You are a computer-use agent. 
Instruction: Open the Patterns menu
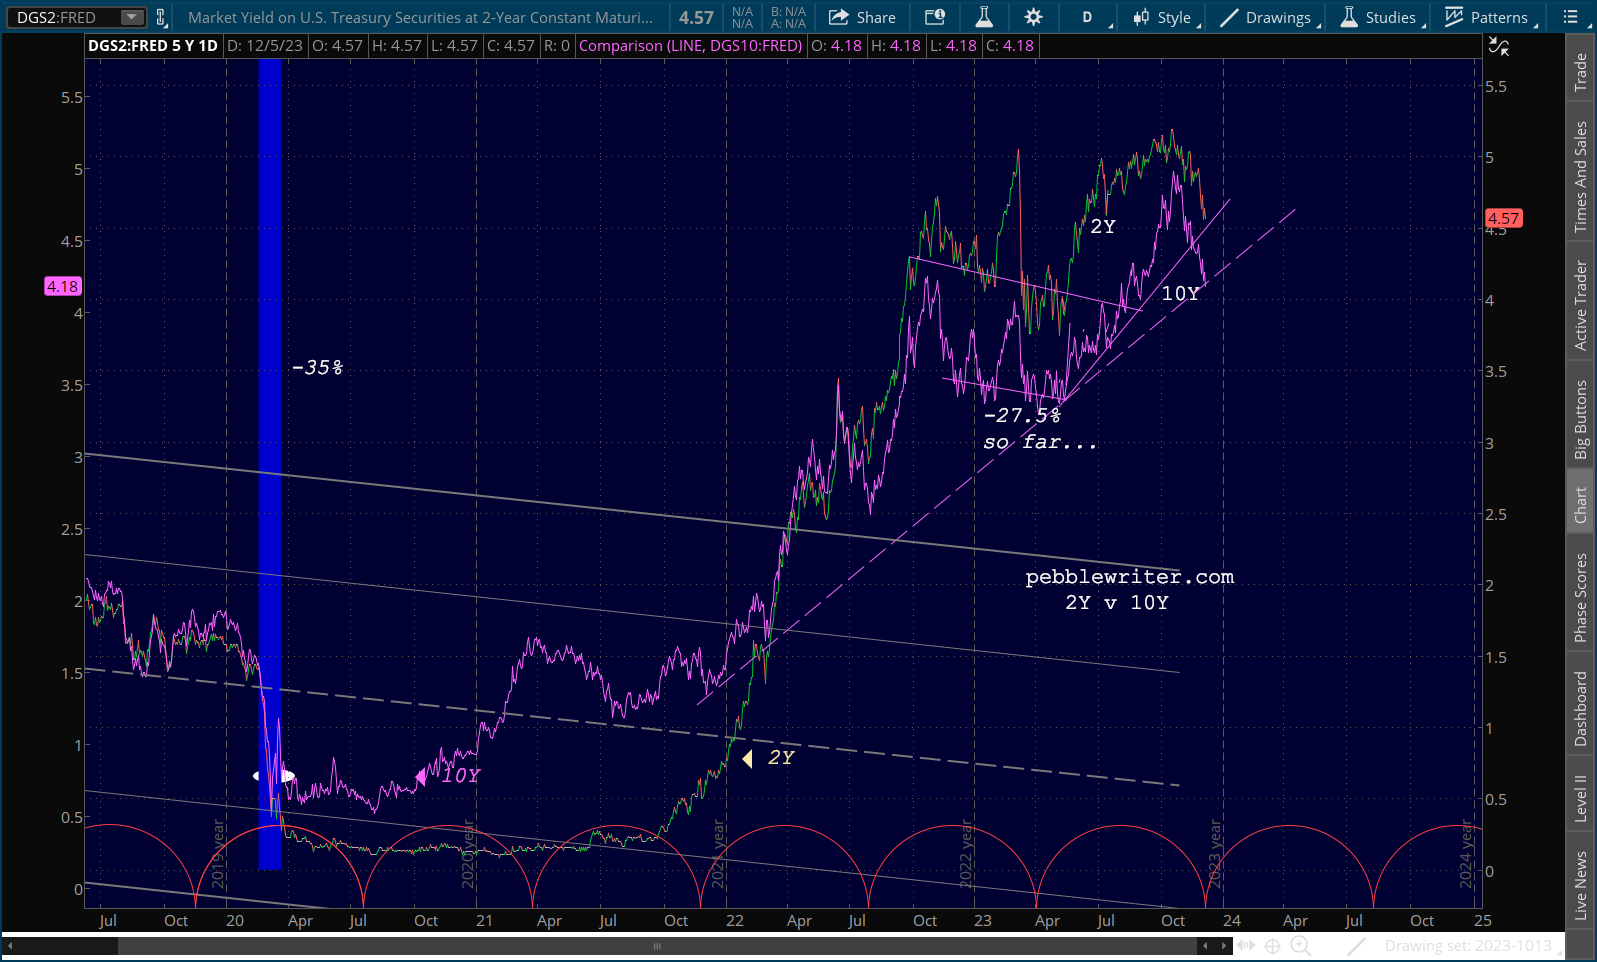coord(1487,17)
